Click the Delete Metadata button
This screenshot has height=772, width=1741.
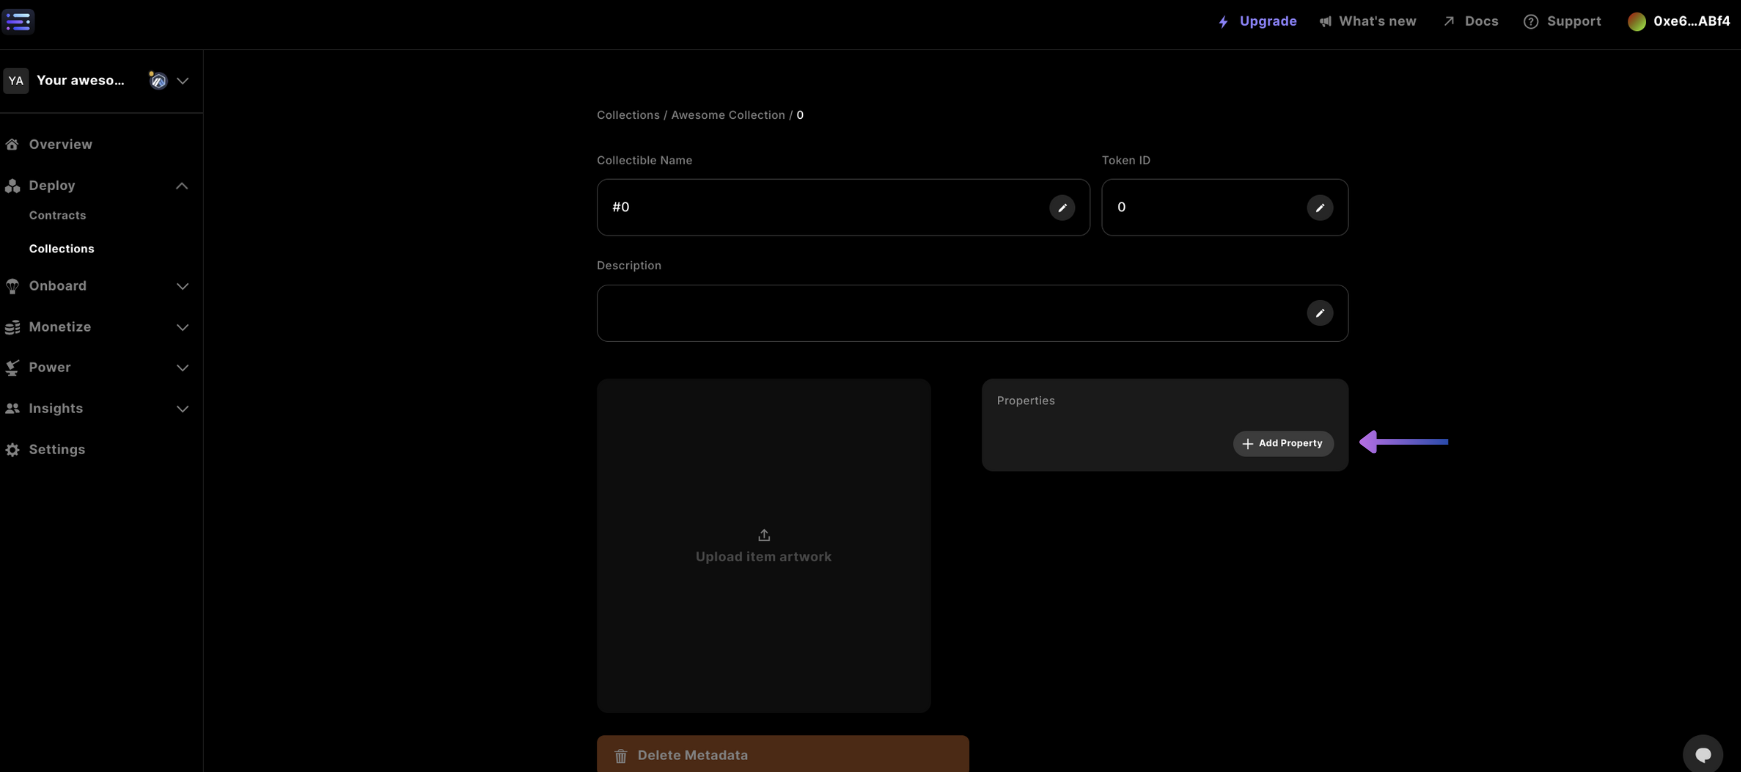pos(782,755)
